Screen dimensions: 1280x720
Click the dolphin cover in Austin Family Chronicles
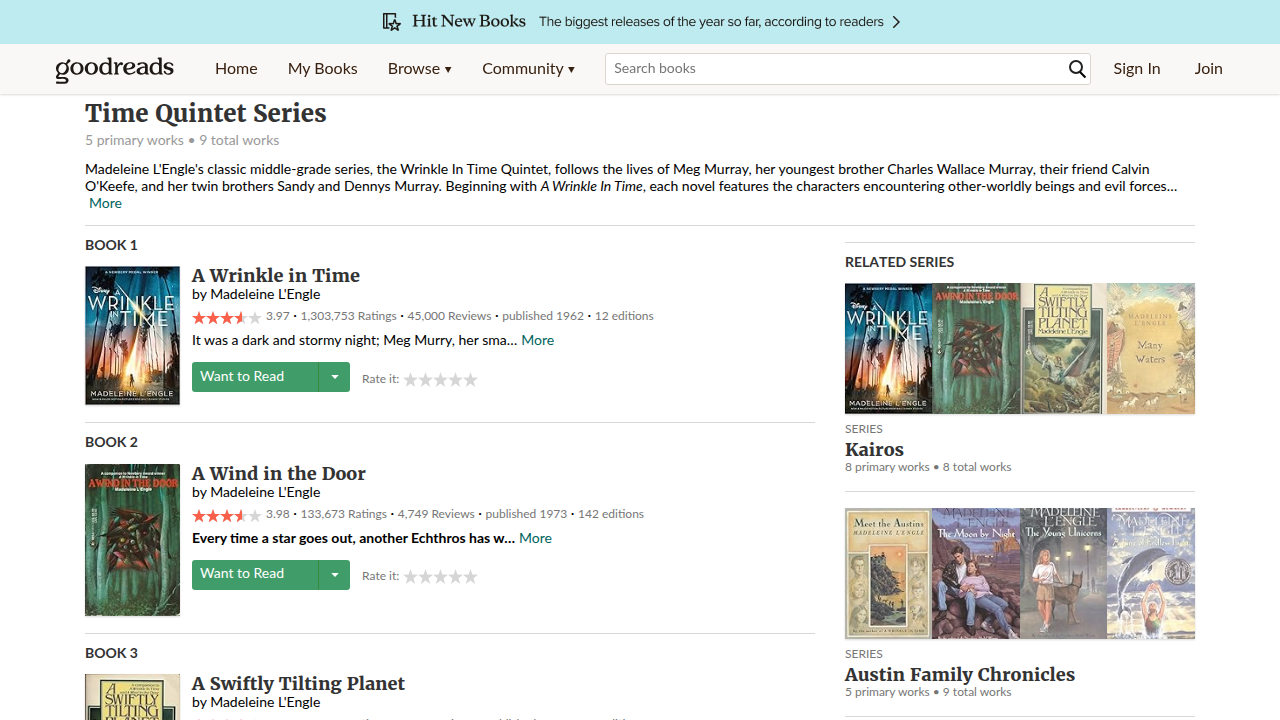point(1151,573)
